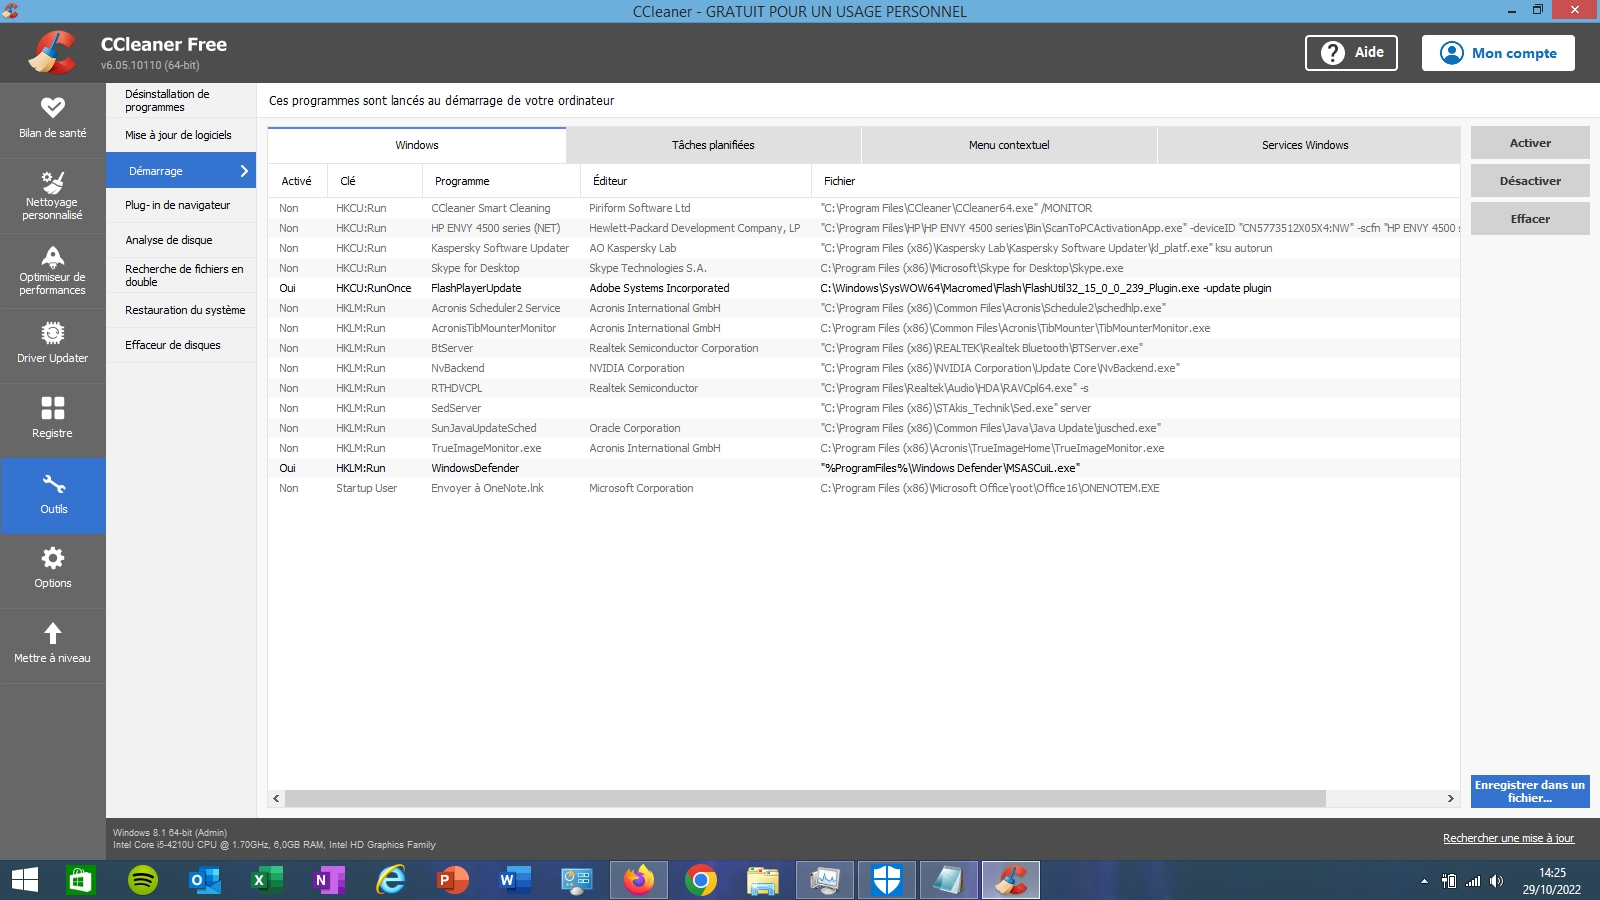1600x900 pixels.
Task: Click the Activer button
Action: point(1530,143)
